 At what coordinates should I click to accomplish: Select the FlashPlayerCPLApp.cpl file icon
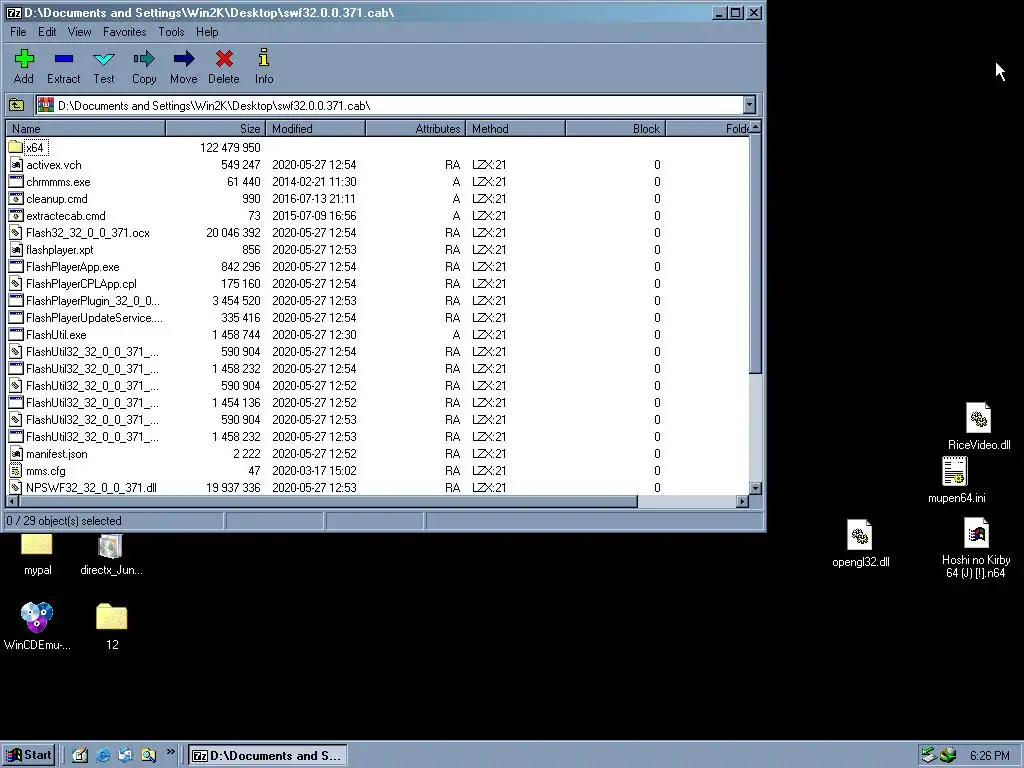(16, 283)
